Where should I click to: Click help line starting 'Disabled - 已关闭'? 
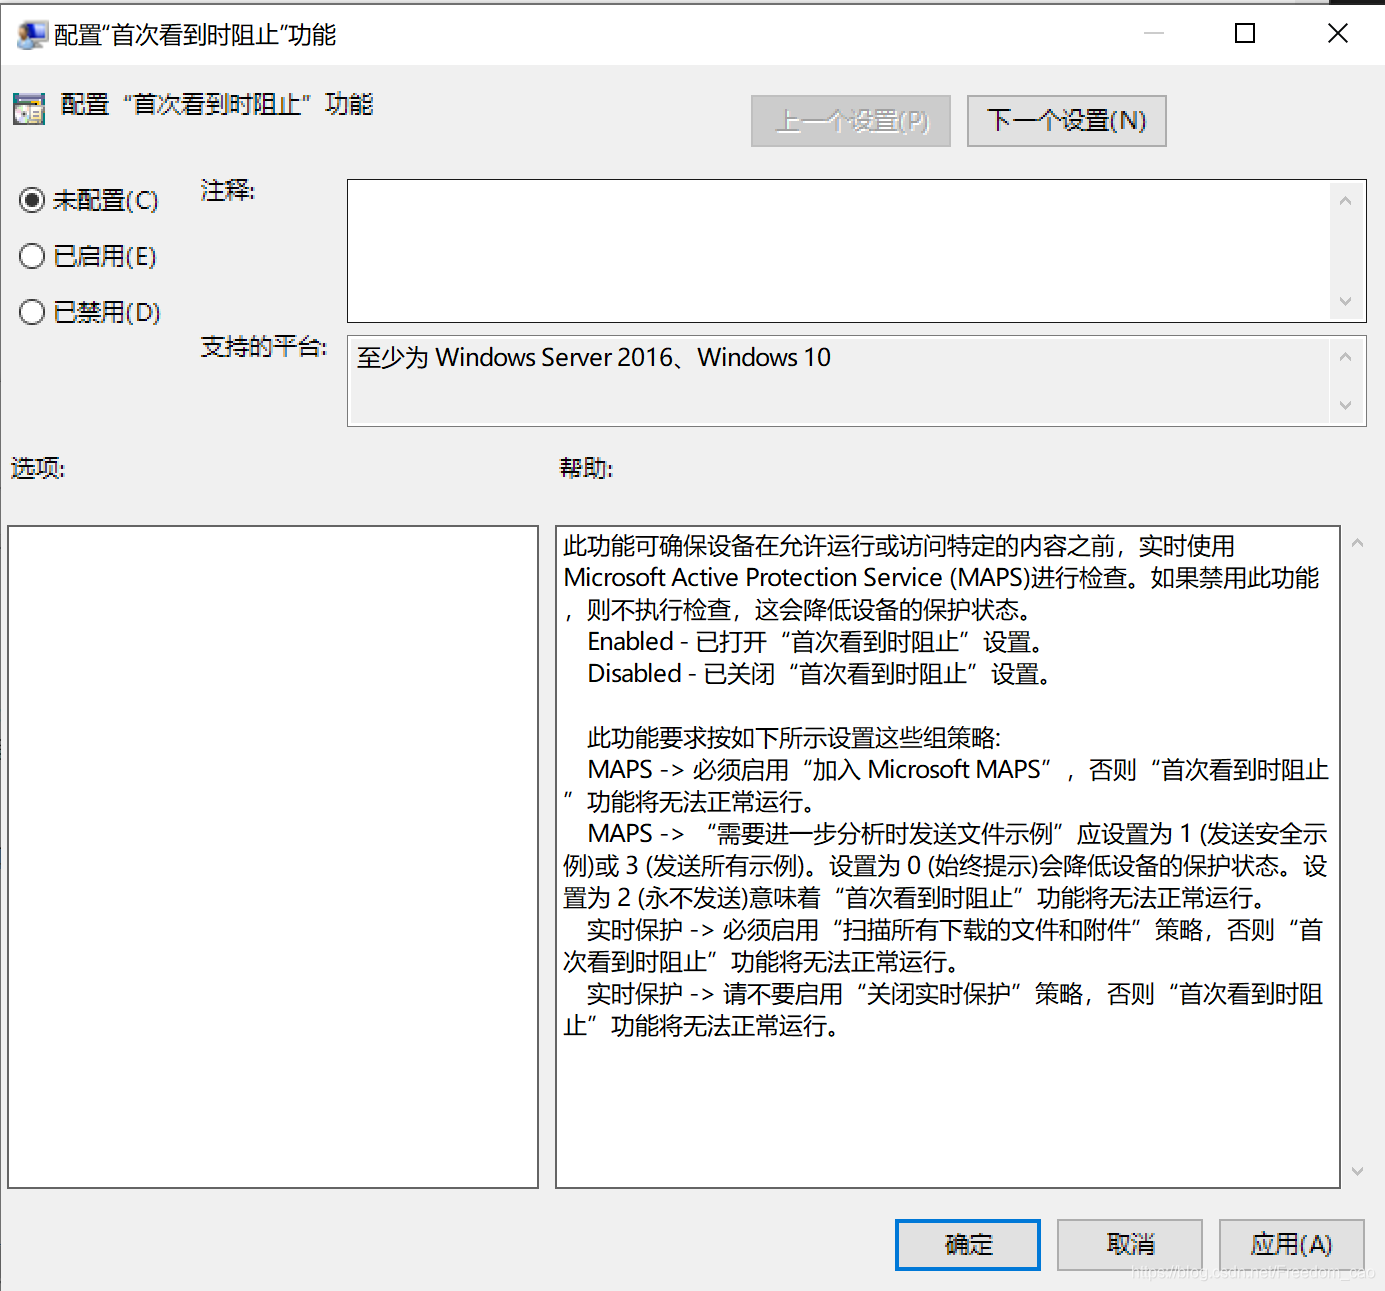(819, 674)
